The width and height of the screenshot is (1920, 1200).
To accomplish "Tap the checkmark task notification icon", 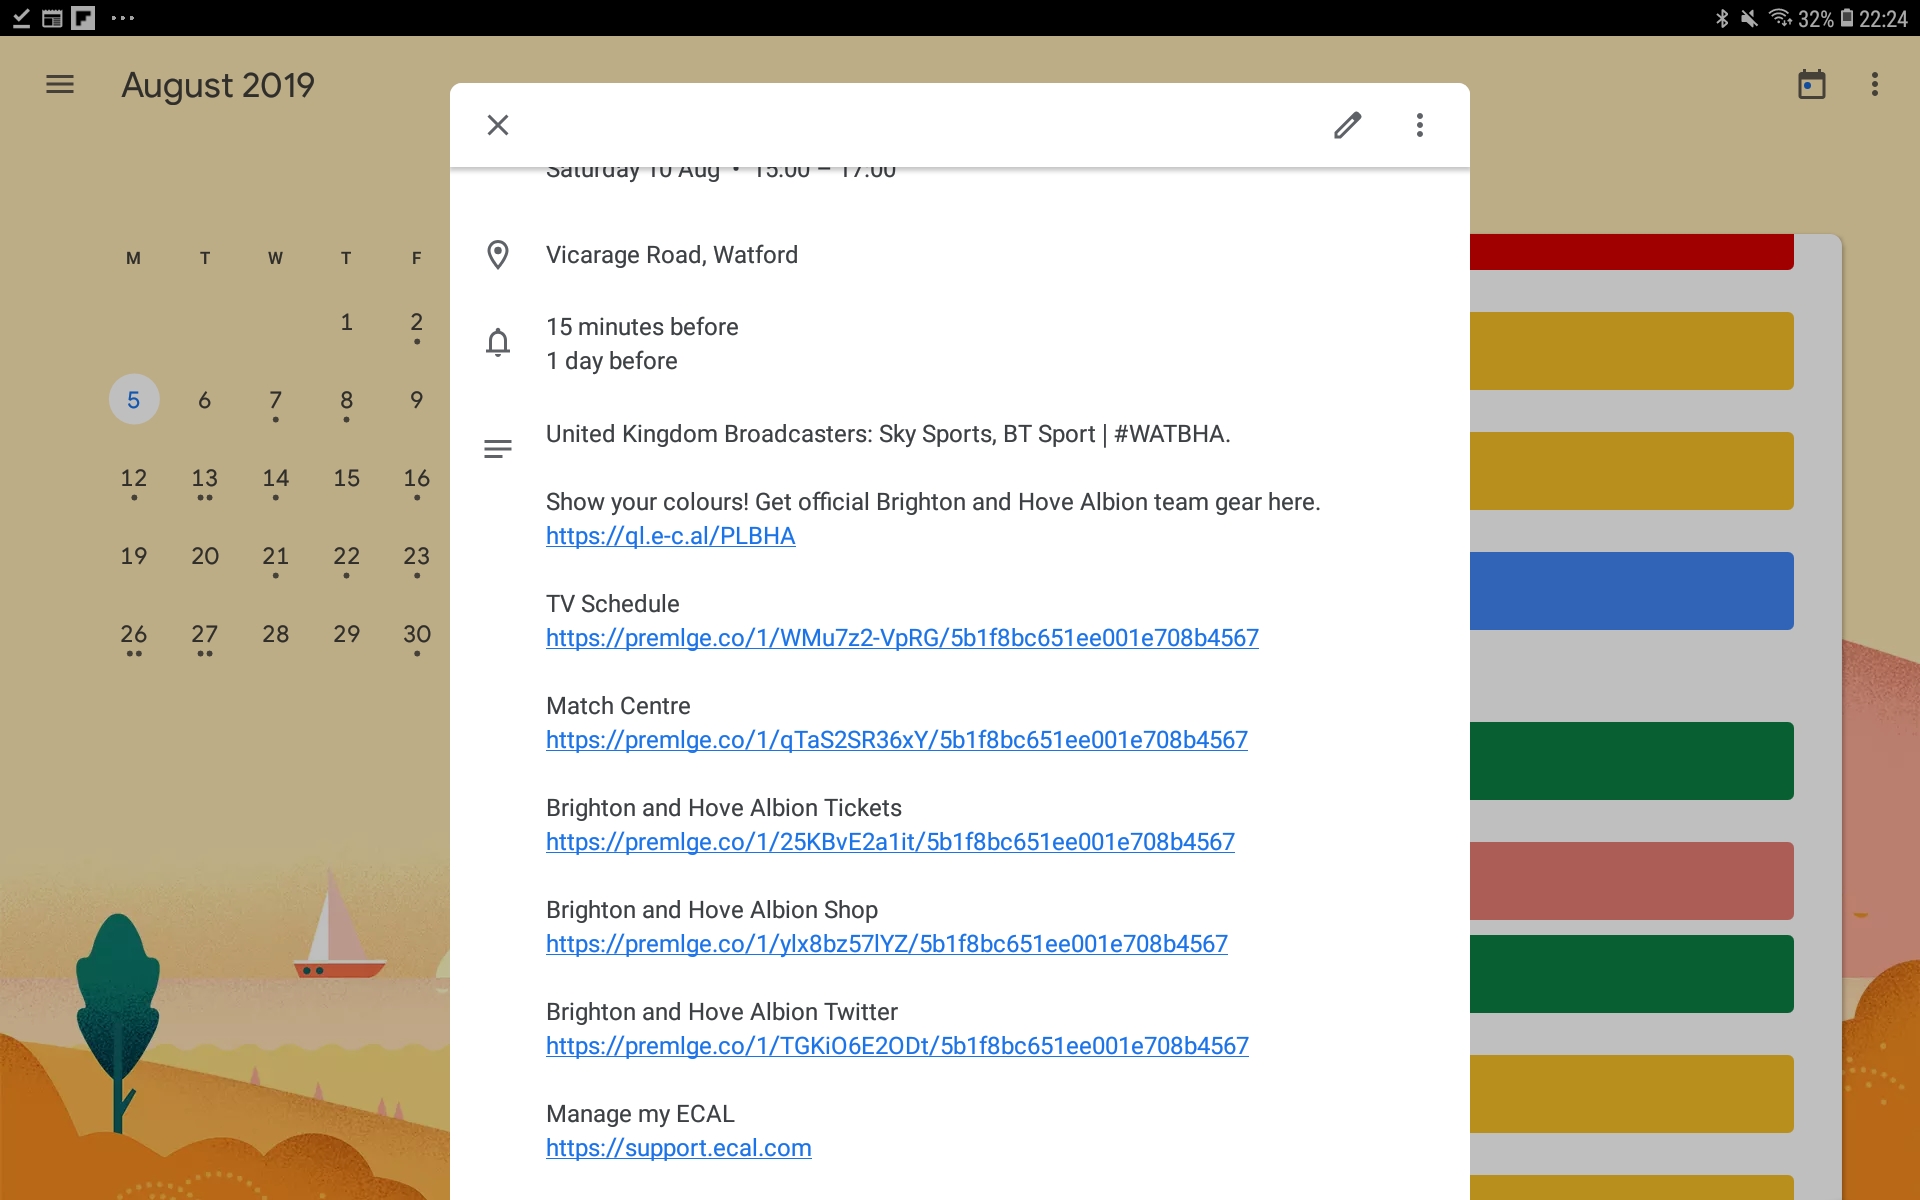I will pyautogui.click(x=21, y=18).
